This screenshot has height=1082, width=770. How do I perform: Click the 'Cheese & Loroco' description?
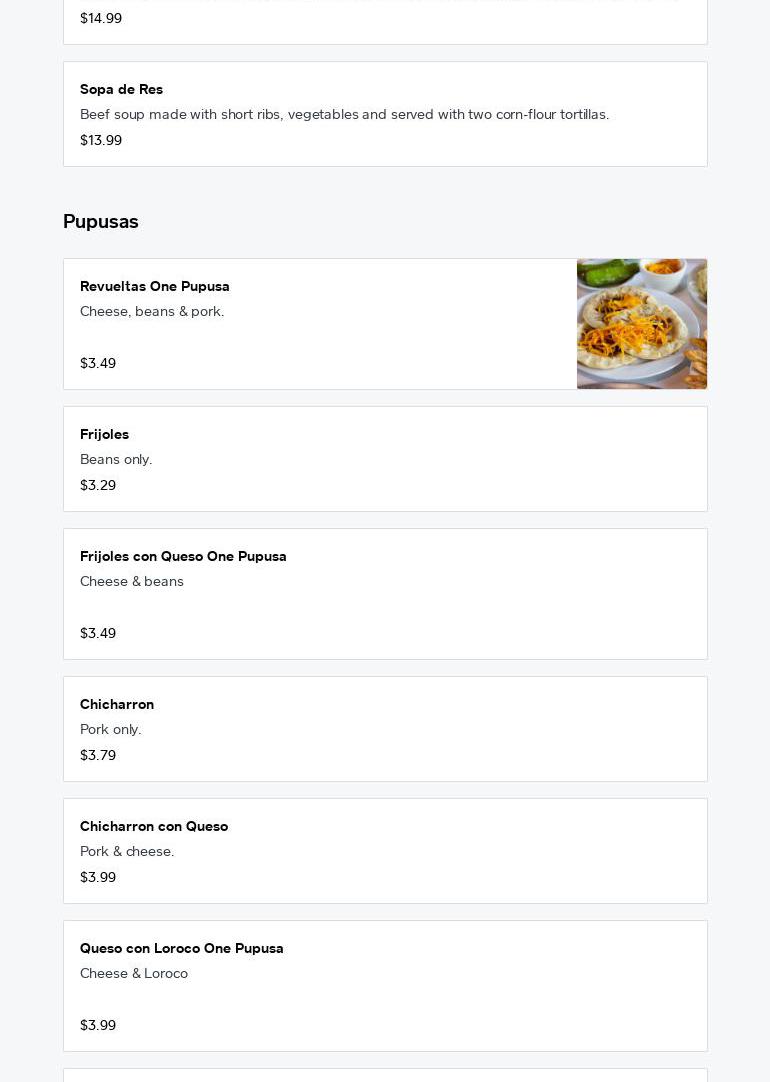point(134,974)
